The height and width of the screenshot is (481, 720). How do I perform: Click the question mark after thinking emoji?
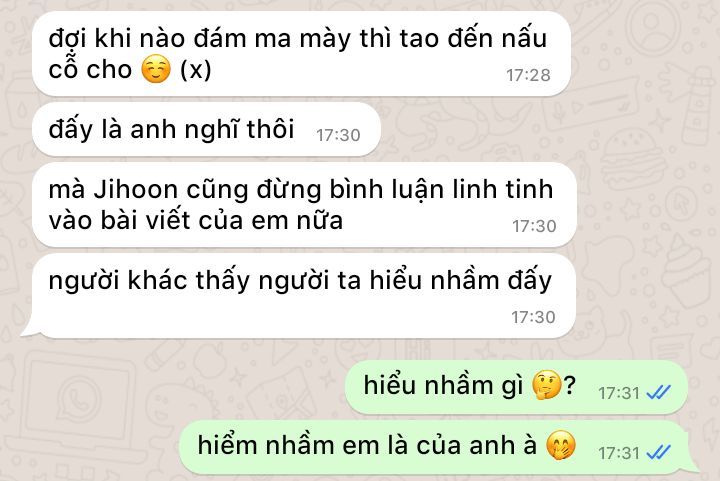(569, 385)
